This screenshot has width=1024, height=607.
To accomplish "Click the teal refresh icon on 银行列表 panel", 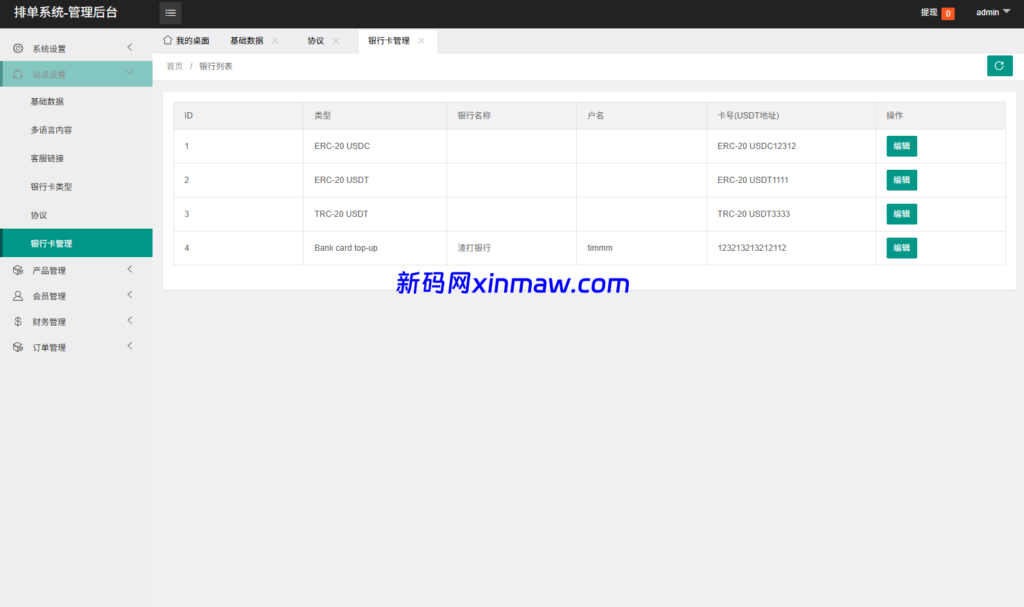I will pos(1000,65).
